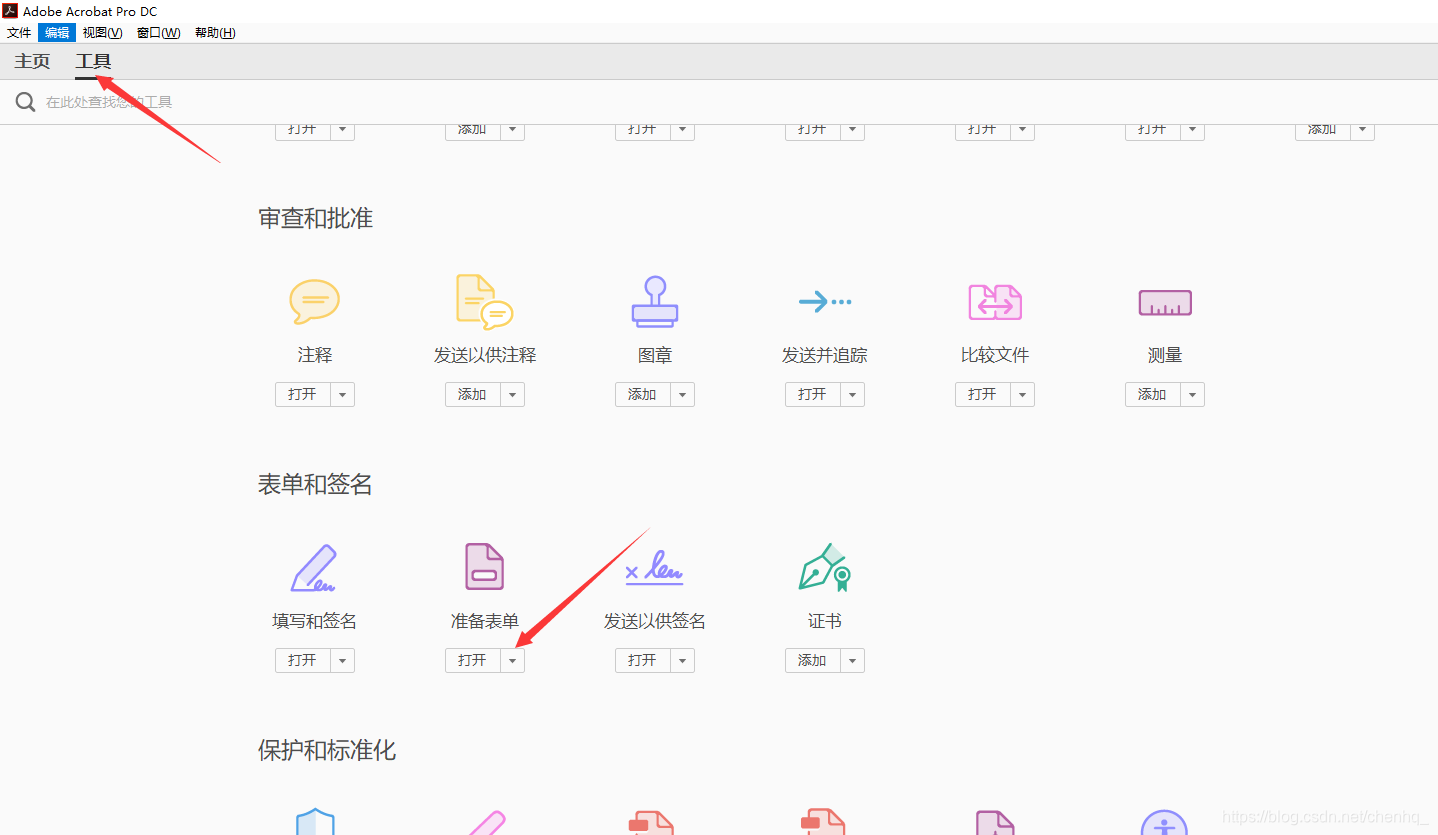Select the 发送以供签名 signature icon

(x=654, y=567)
